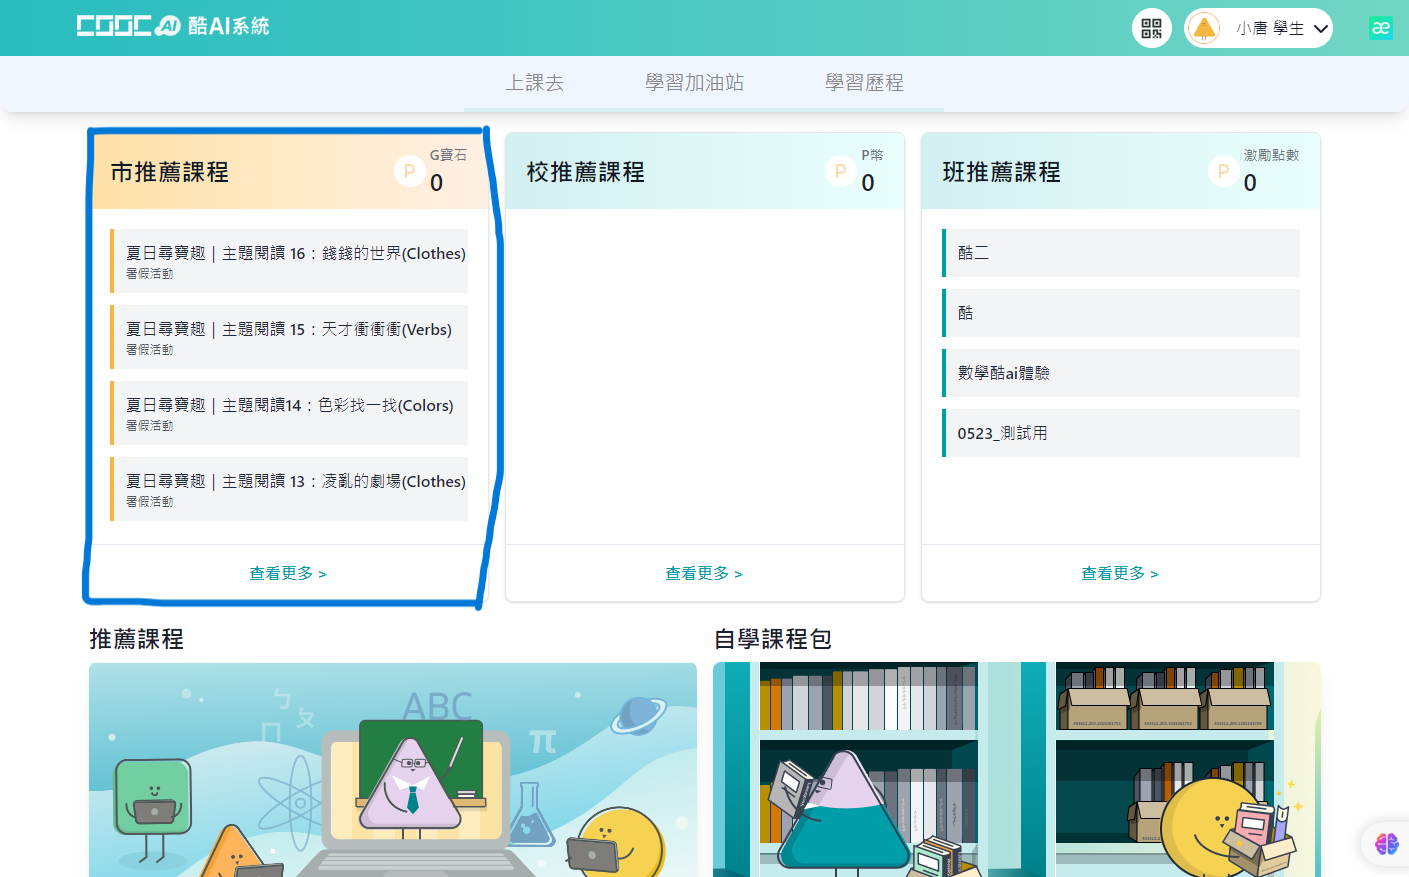View more under 班推薦課程
Screen dimensions: 1409x877
[x=1120, y=573]
